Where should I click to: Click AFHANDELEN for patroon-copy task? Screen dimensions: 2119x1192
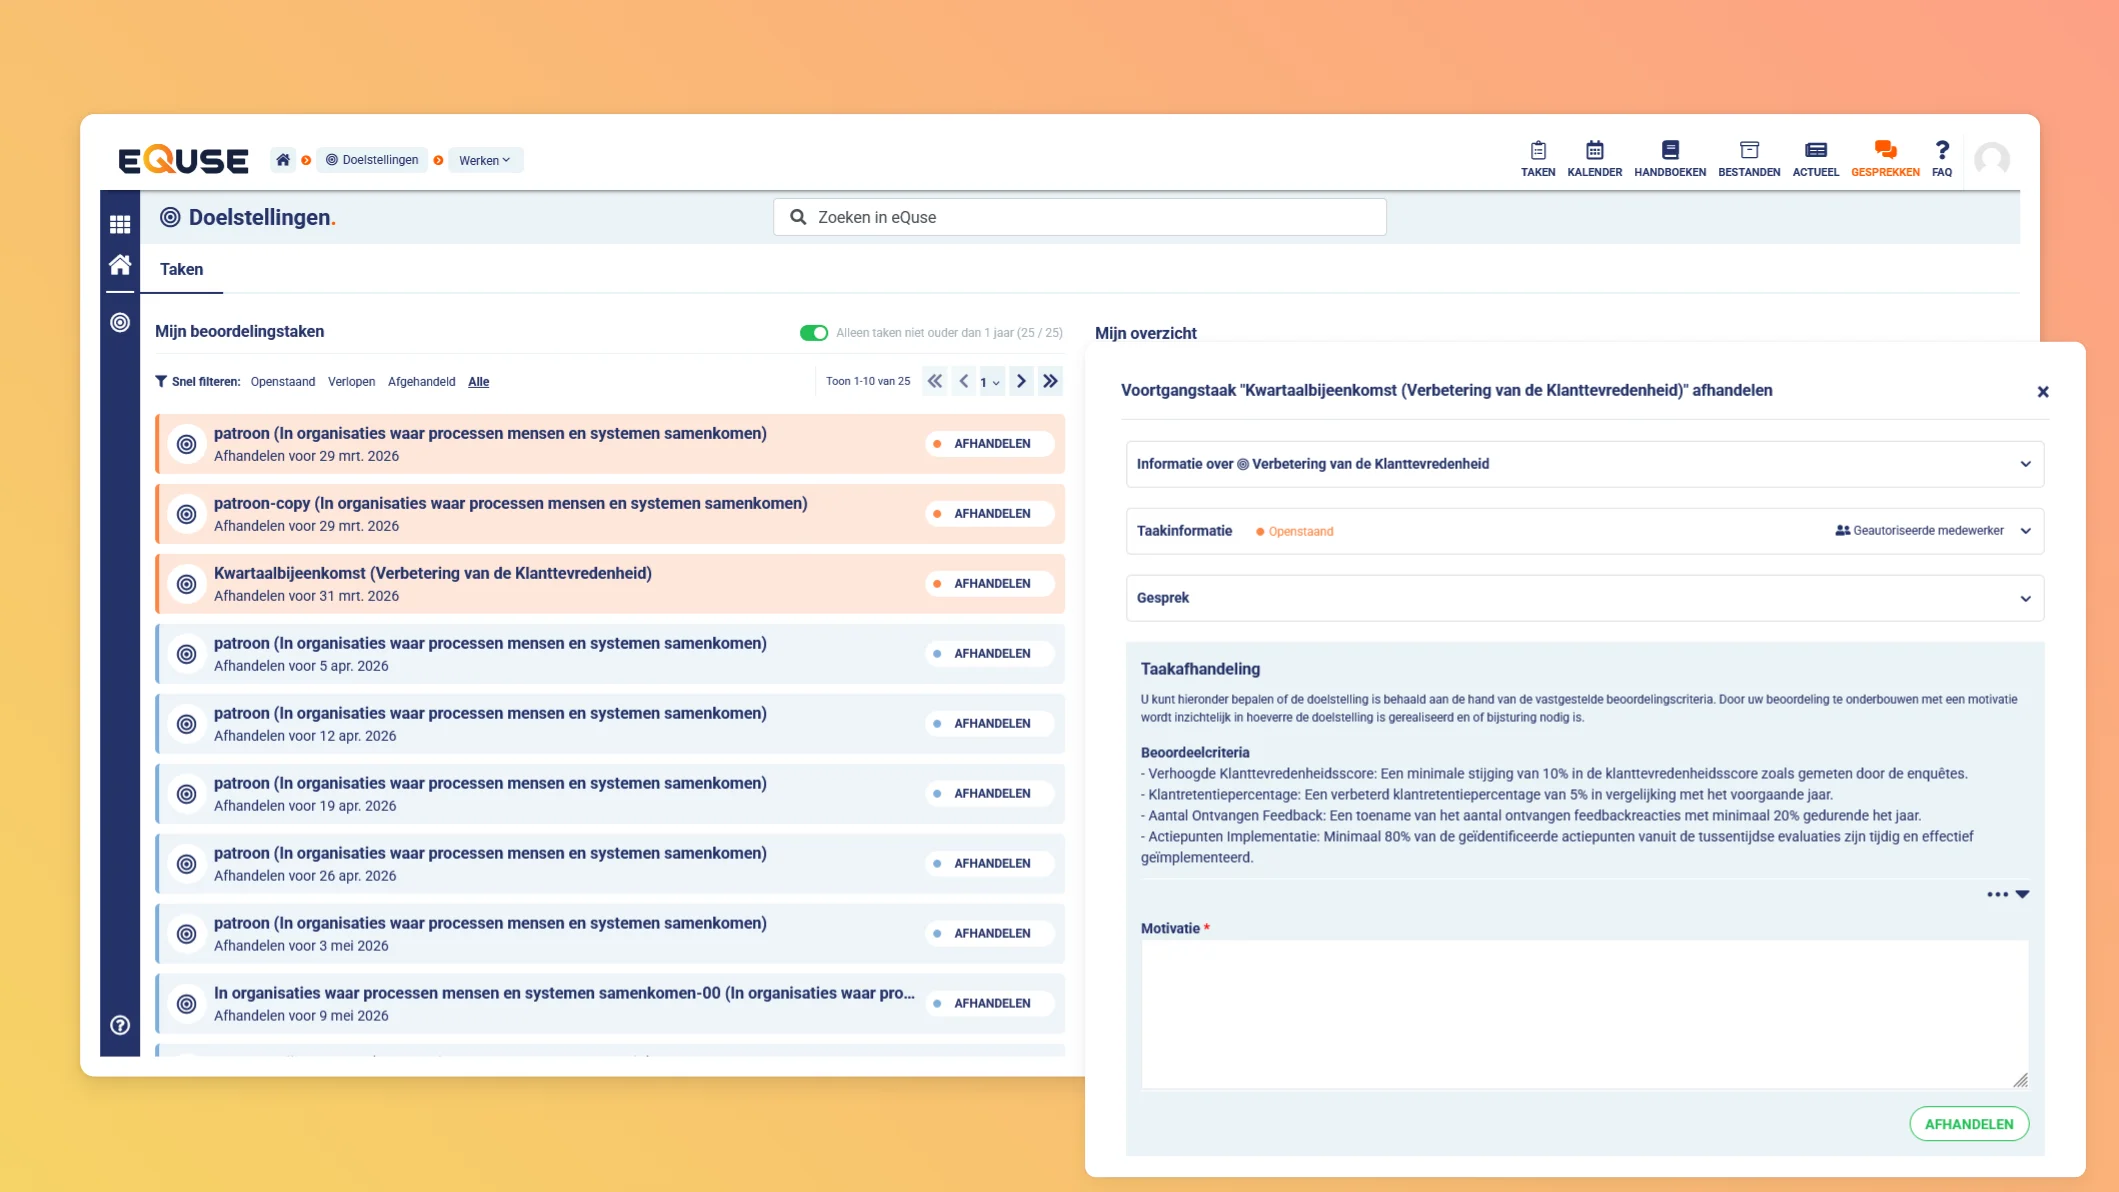[x=990, y=514]
